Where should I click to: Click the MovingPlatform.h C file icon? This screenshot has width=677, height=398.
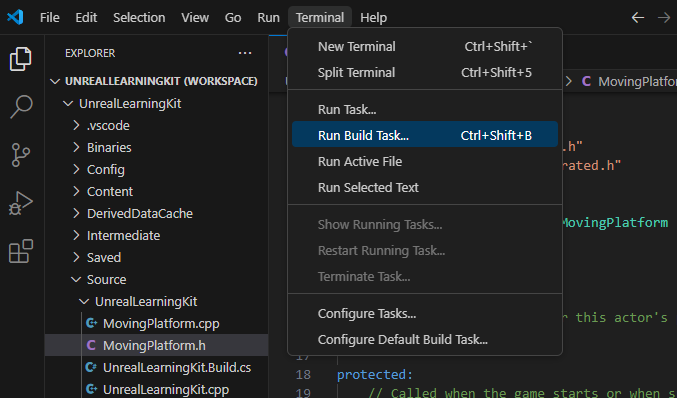point(91,345)
